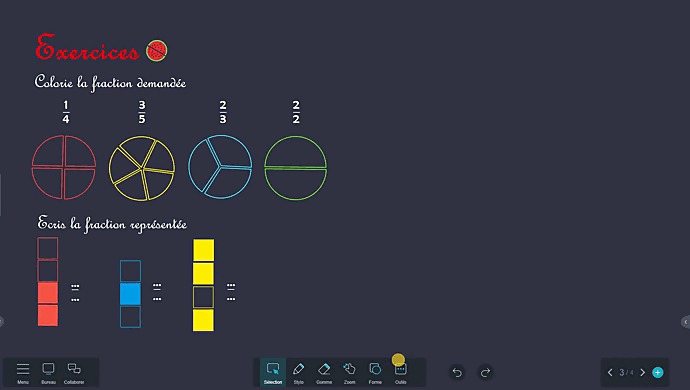
Task: Switch to the Bureau desktop view
Action: tap(48, 372)
